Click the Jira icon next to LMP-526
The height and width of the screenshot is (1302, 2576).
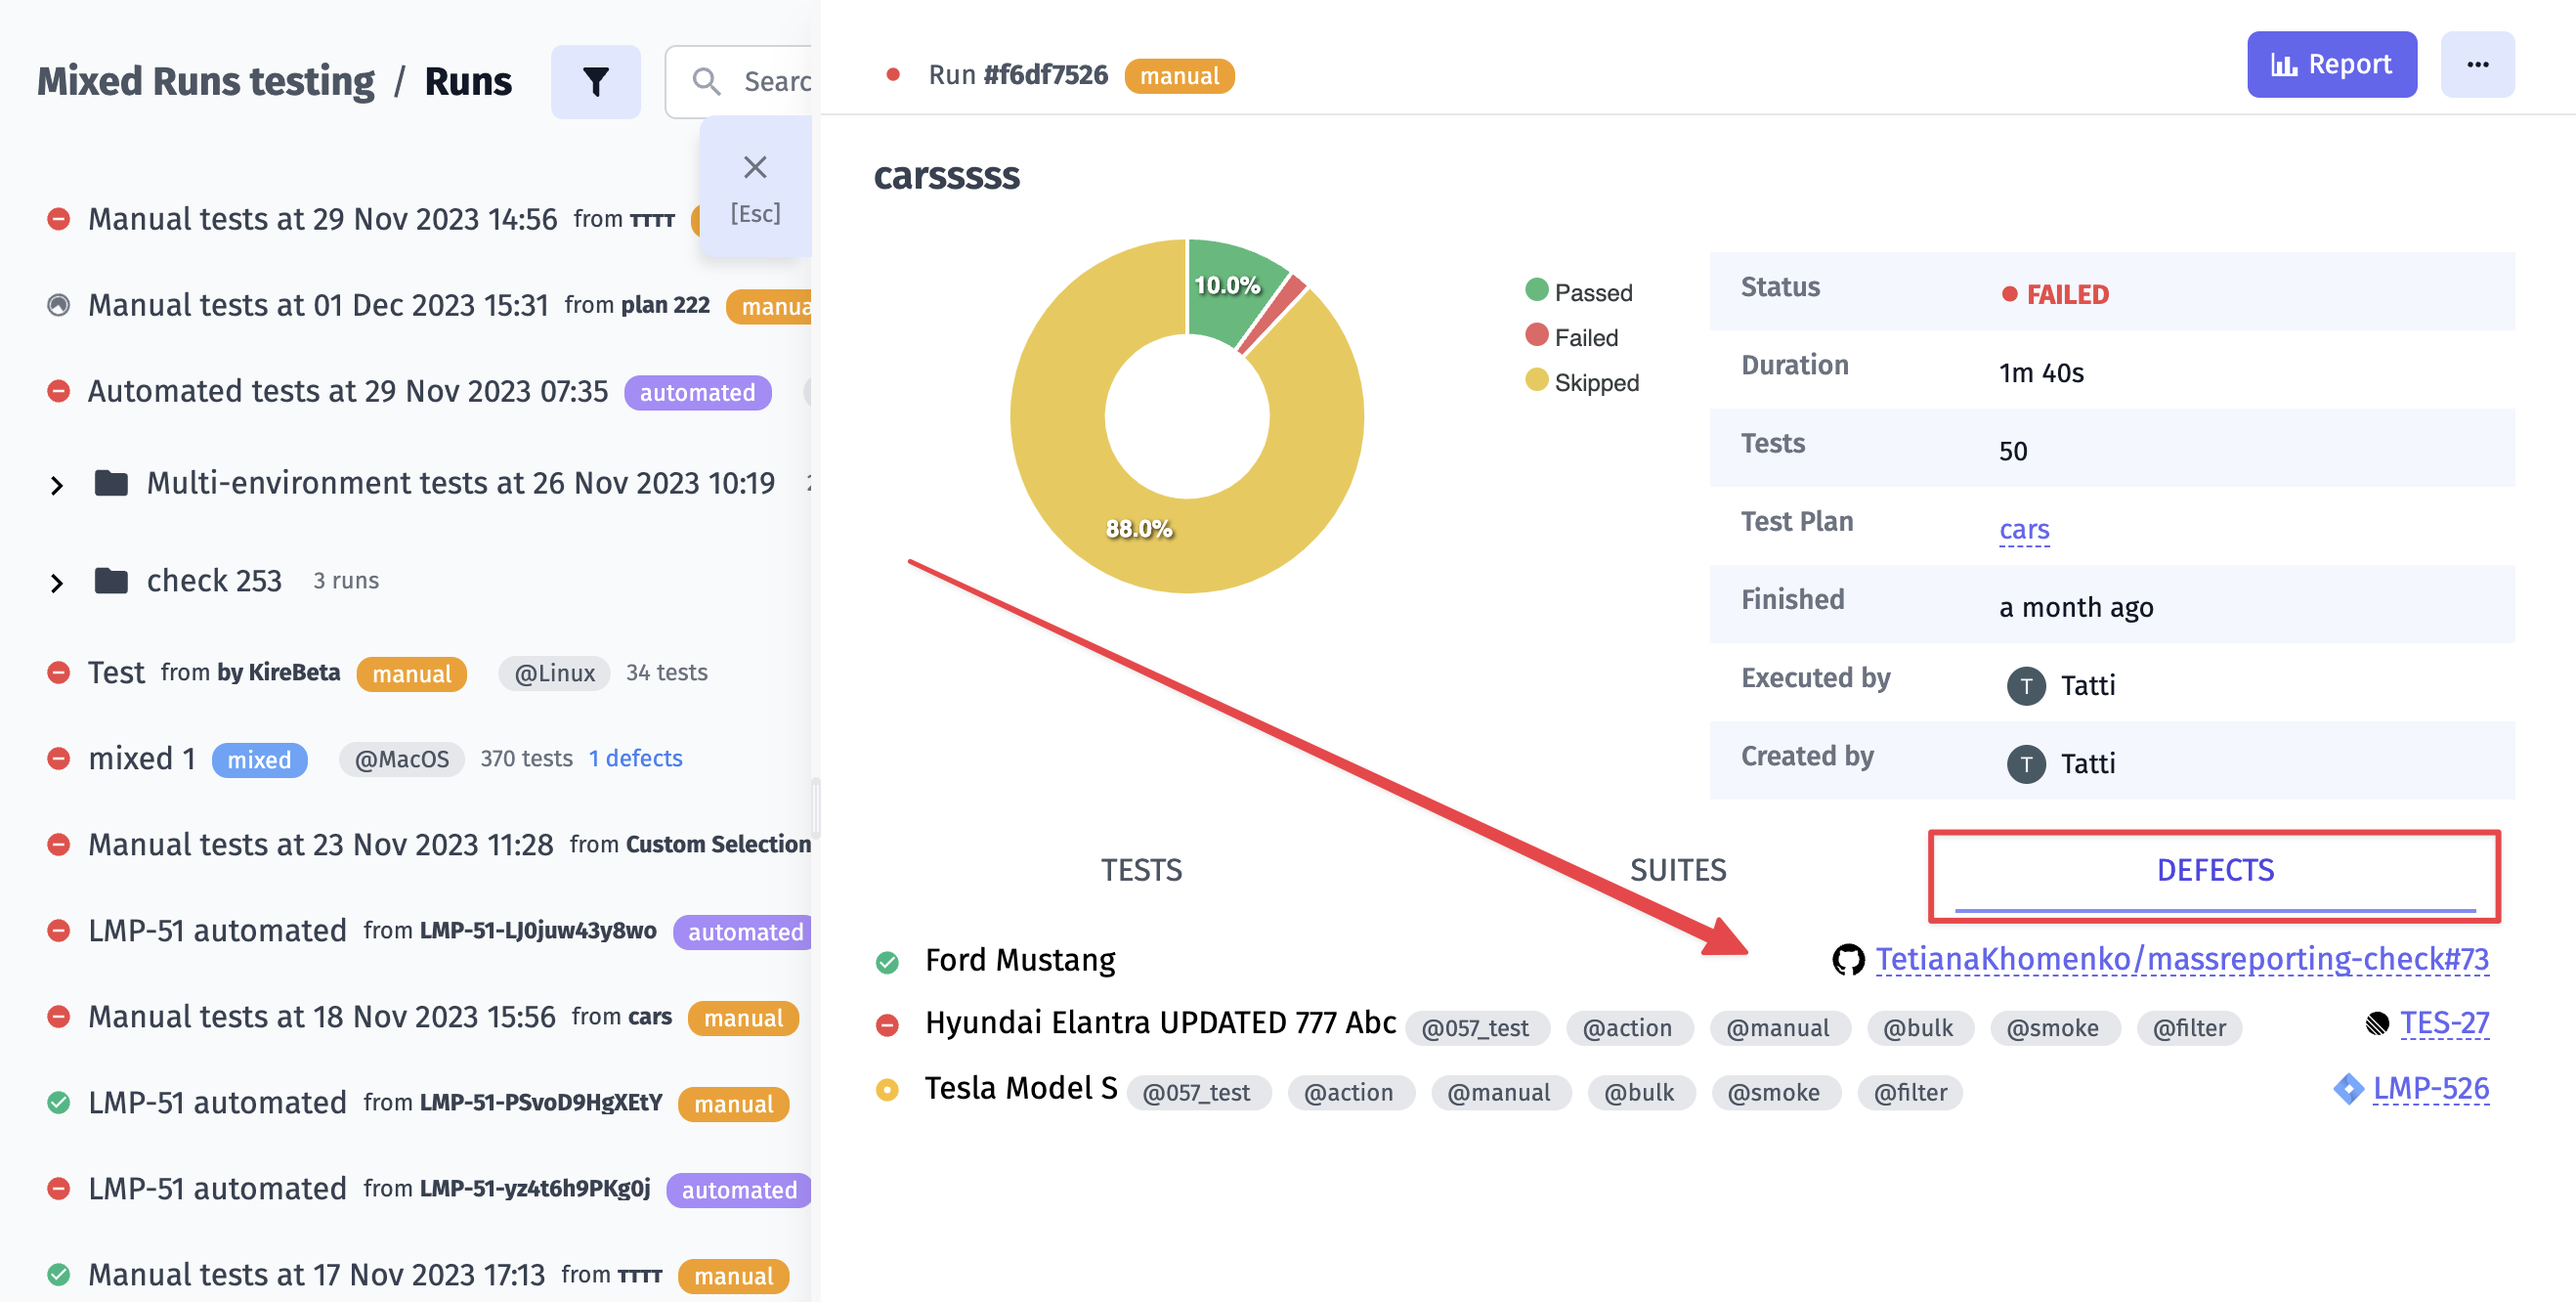coord(2348,1088)
